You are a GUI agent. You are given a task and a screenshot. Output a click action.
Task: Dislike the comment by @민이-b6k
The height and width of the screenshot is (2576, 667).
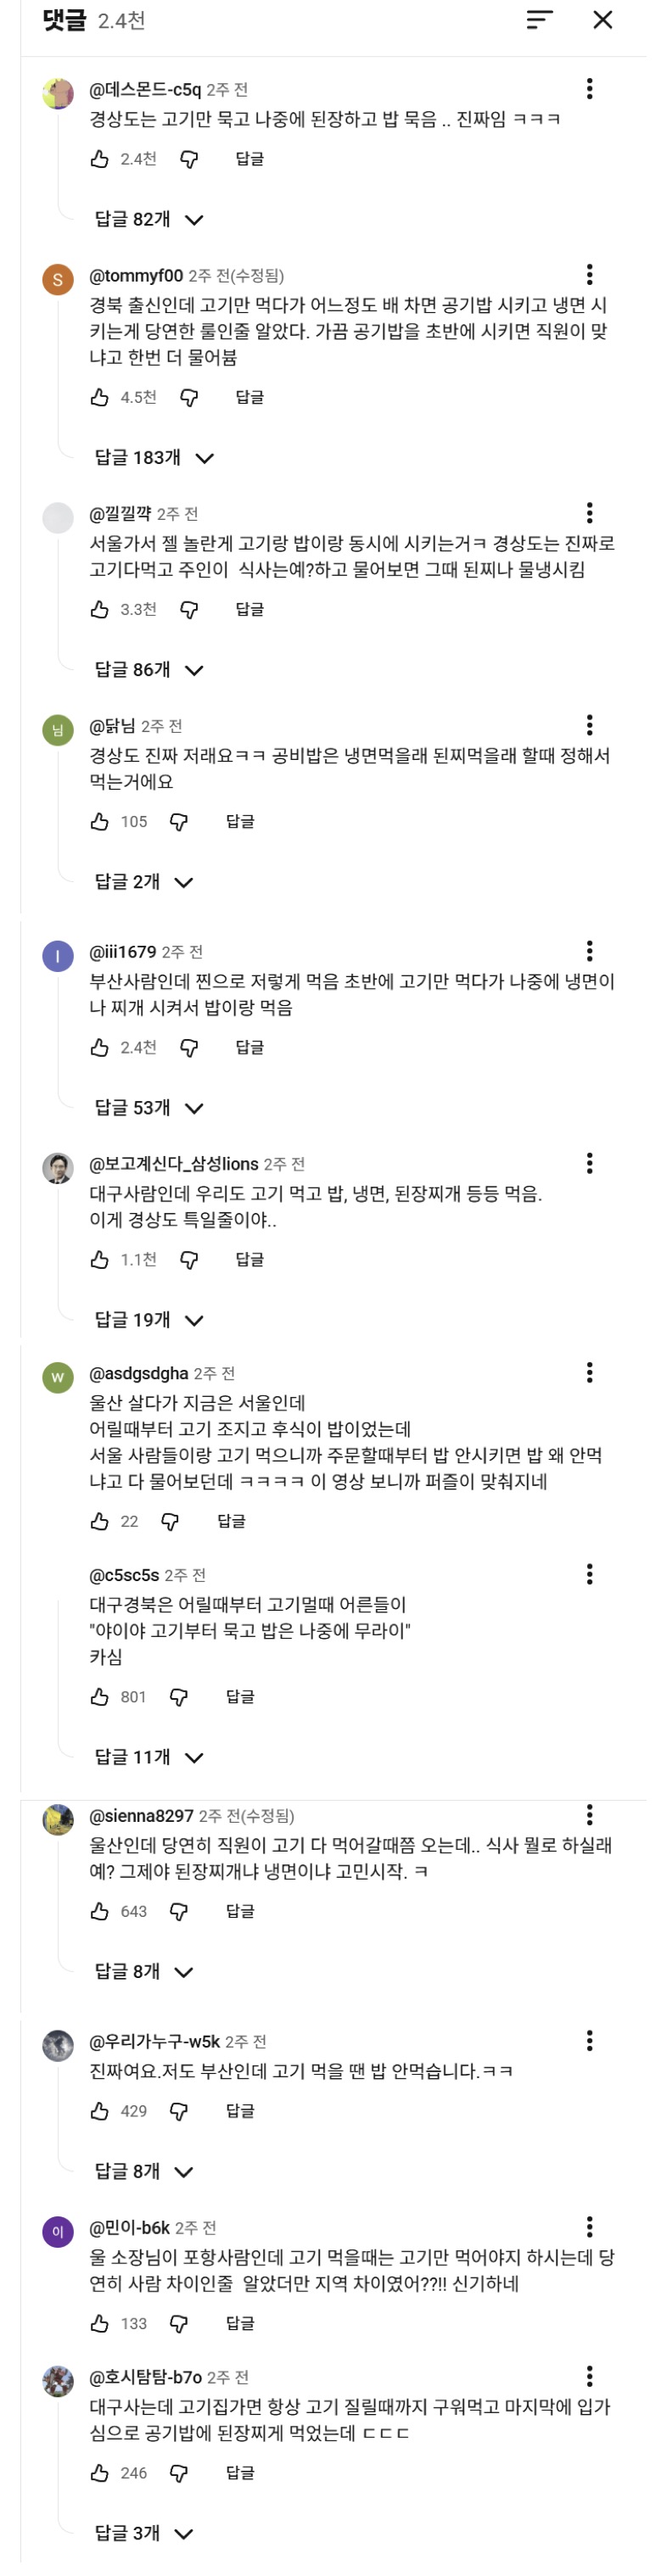click(179, 2323)
